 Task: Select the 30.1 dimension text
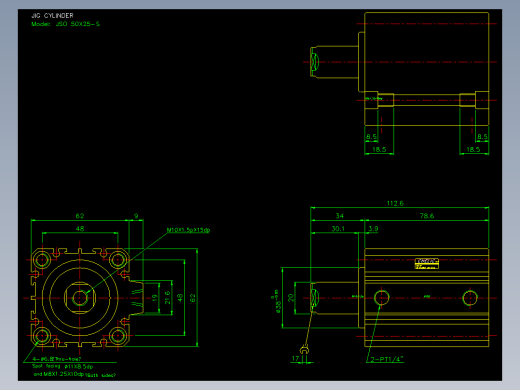point(338,229)
